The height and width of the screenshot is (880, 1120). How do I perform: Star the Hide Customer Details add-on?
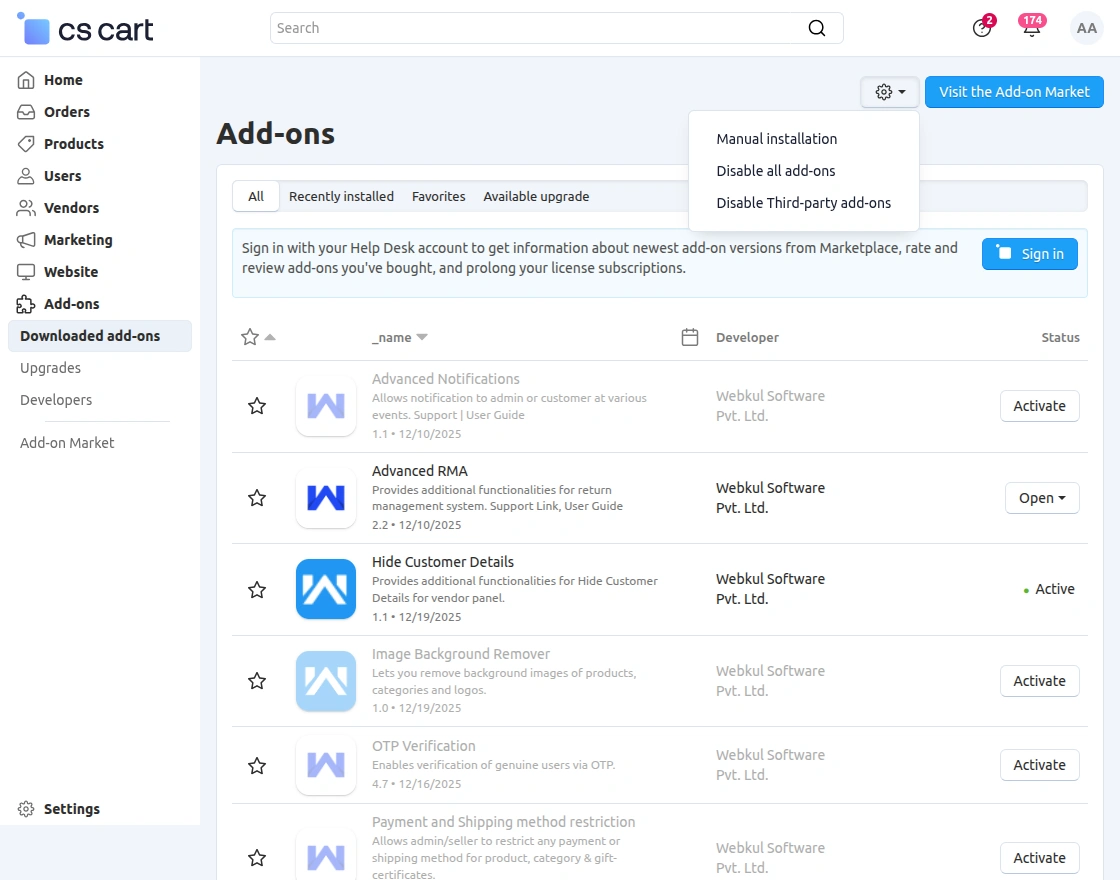click(257, 590)
